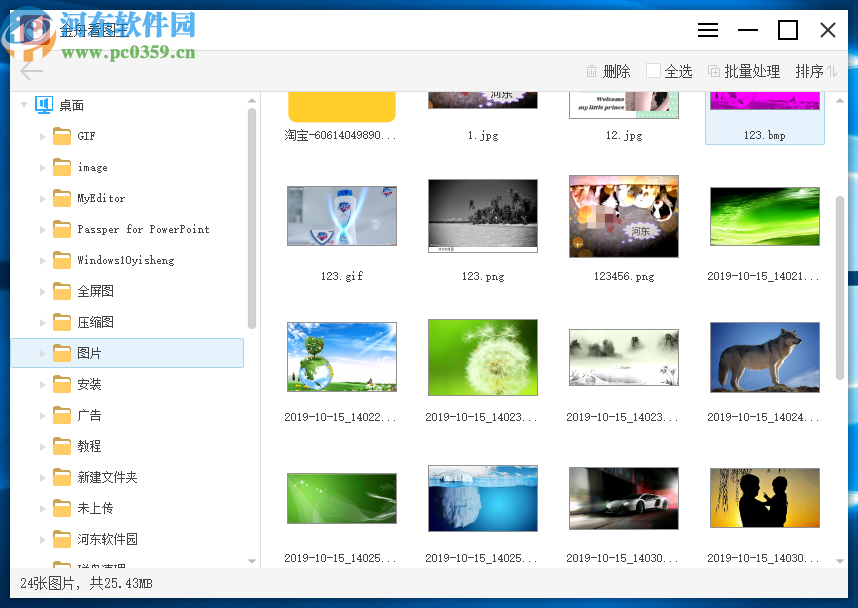Open the hamburger menu icon
Screen dimensions: 858x608
[708, 30]
